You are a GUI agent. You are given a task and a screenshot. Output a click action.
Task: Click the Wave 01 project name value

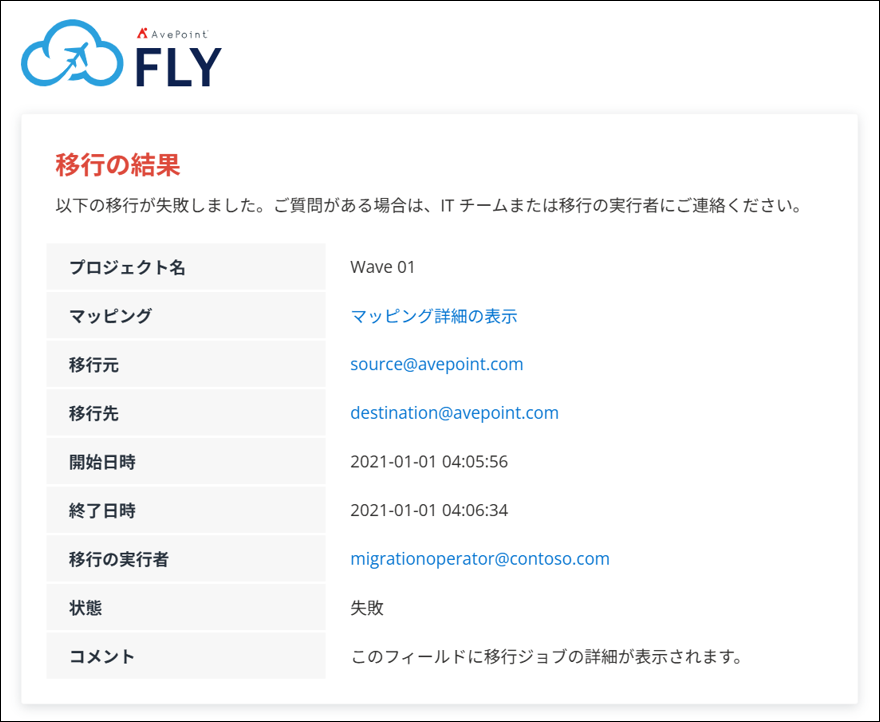tap(382, 267)
